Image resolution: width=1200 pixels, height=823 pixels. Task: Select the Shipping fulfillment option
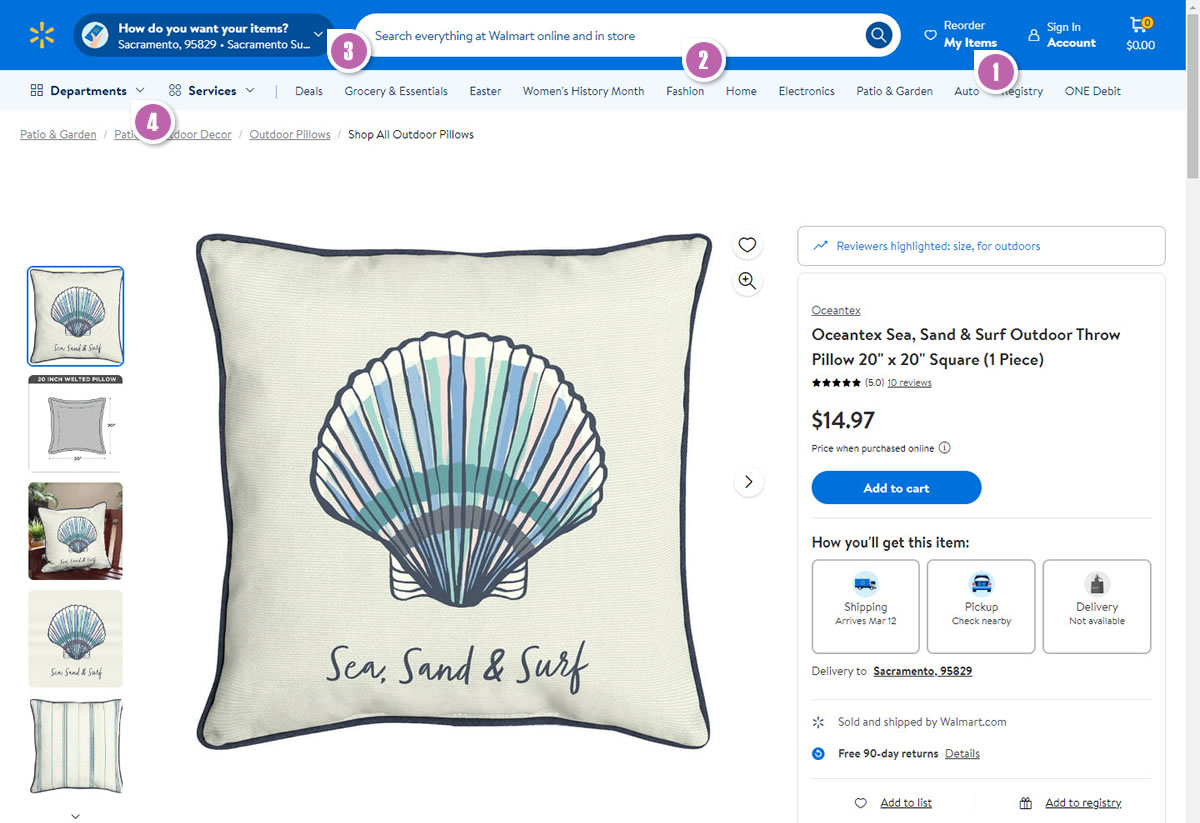pos(865,606)
